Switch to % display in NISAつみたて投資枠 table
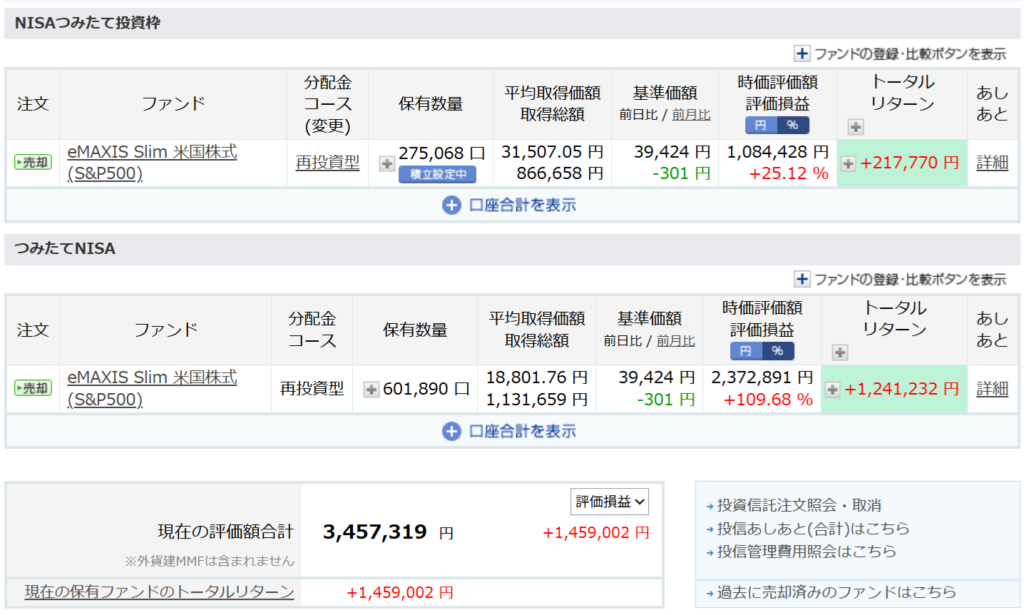 [793, 125]
